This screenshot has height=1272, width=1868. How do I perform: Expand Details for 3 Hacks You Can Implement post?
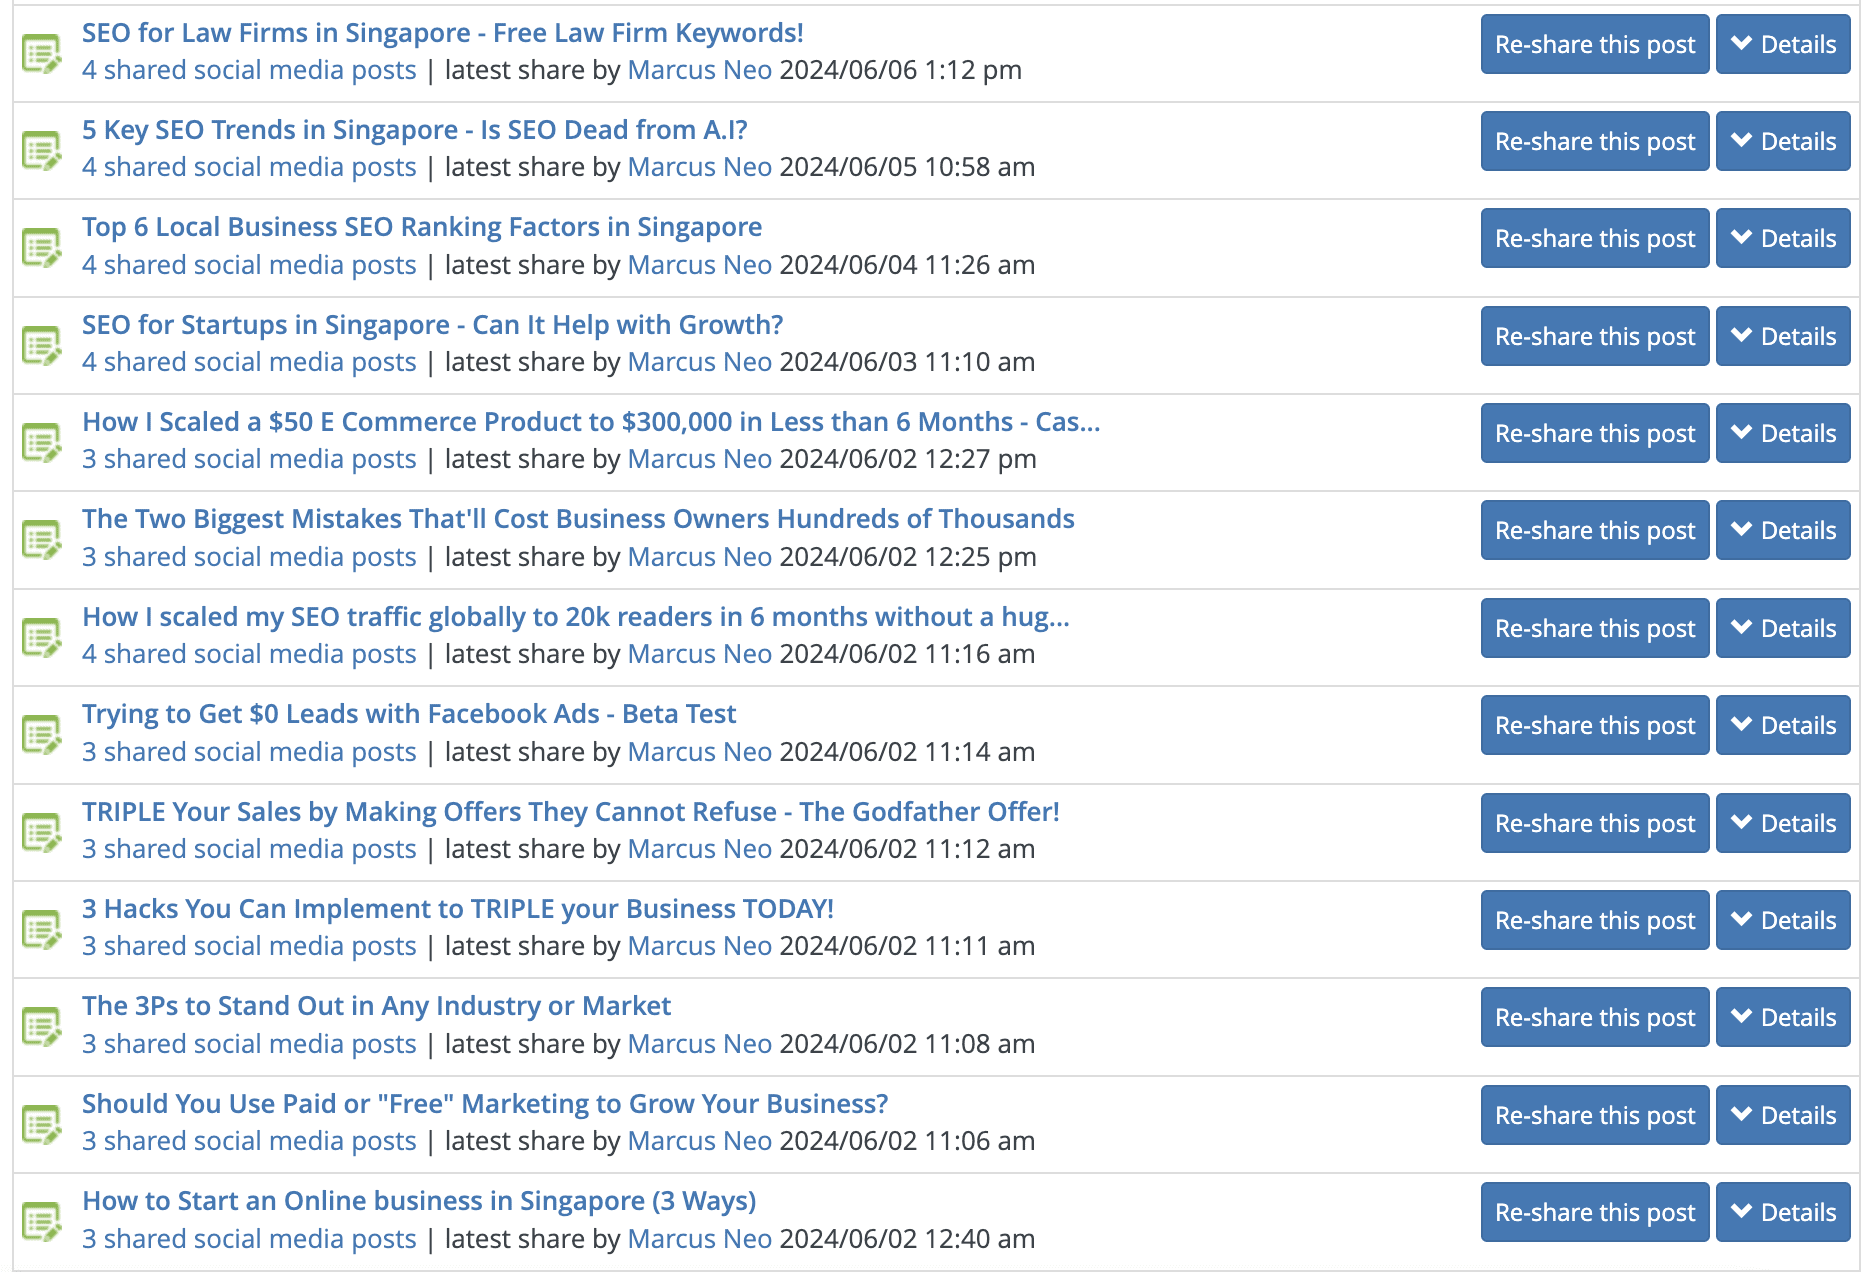coord(1782,921)
